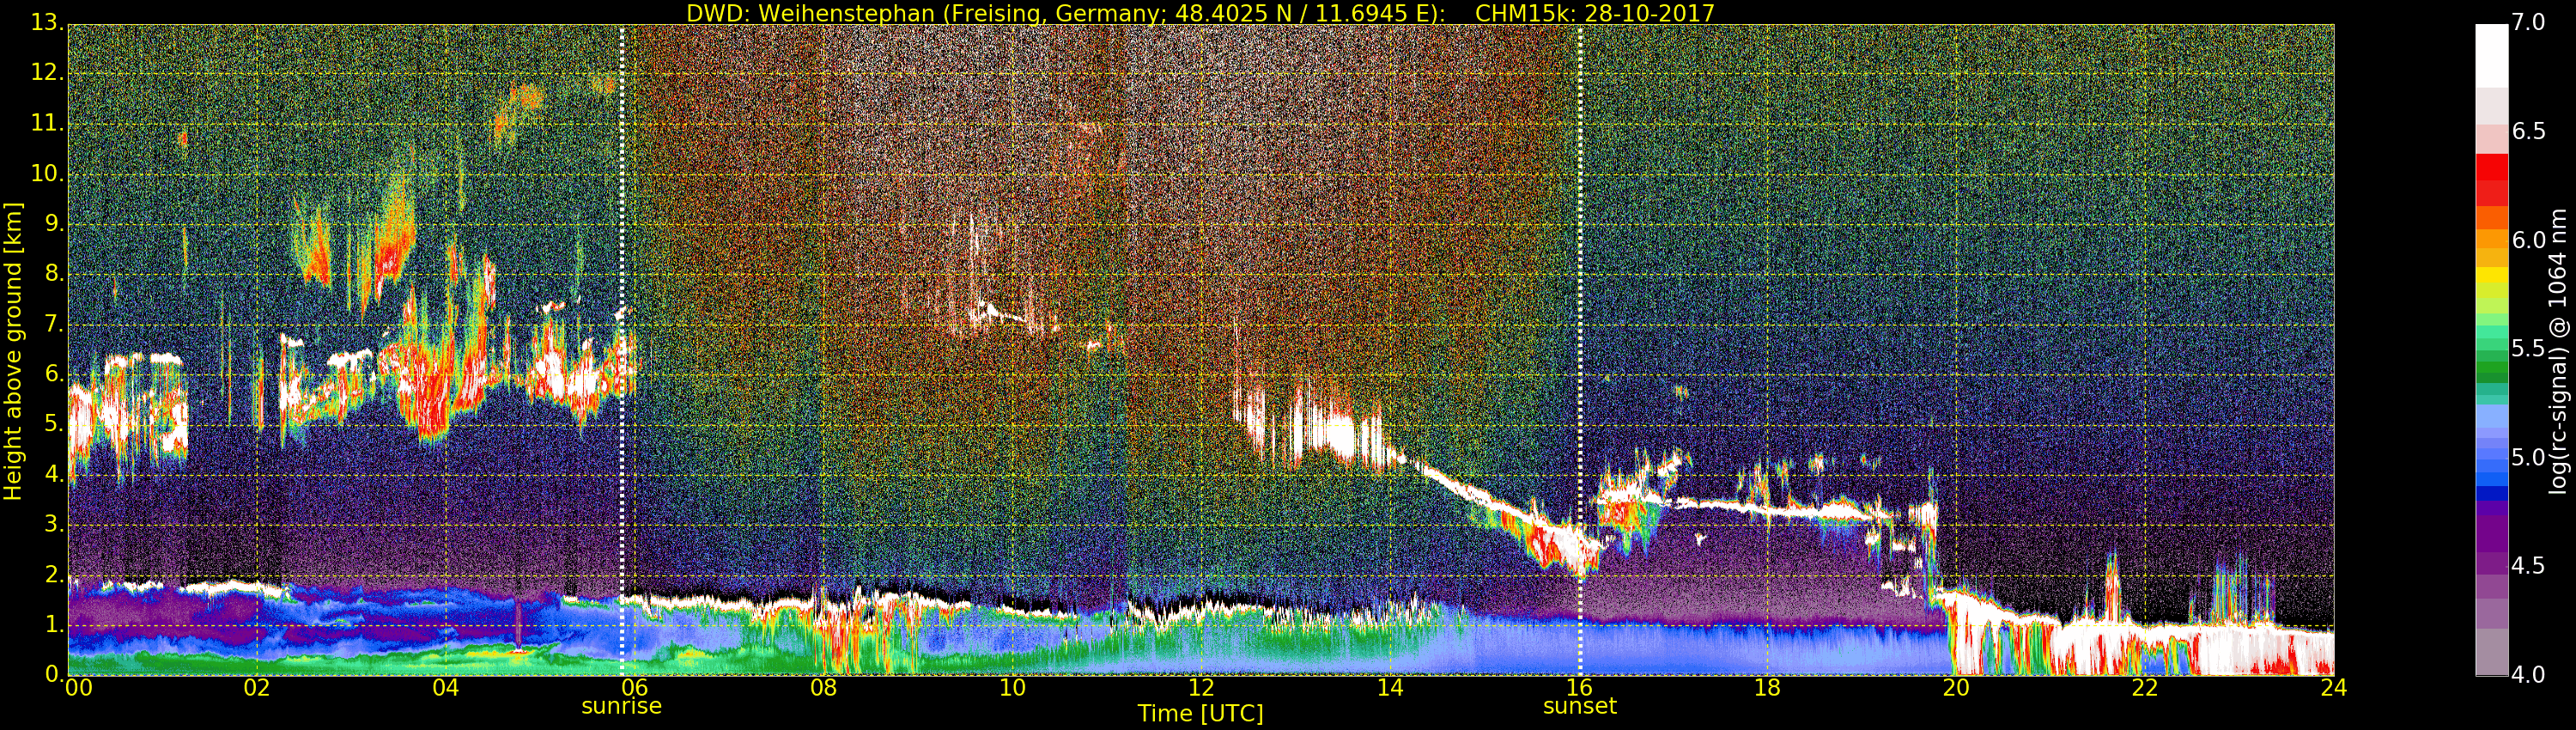The height and width of the screenshot is (730, 2576).
Task: Select the 5 km height tick label
Action: [54, 425]
